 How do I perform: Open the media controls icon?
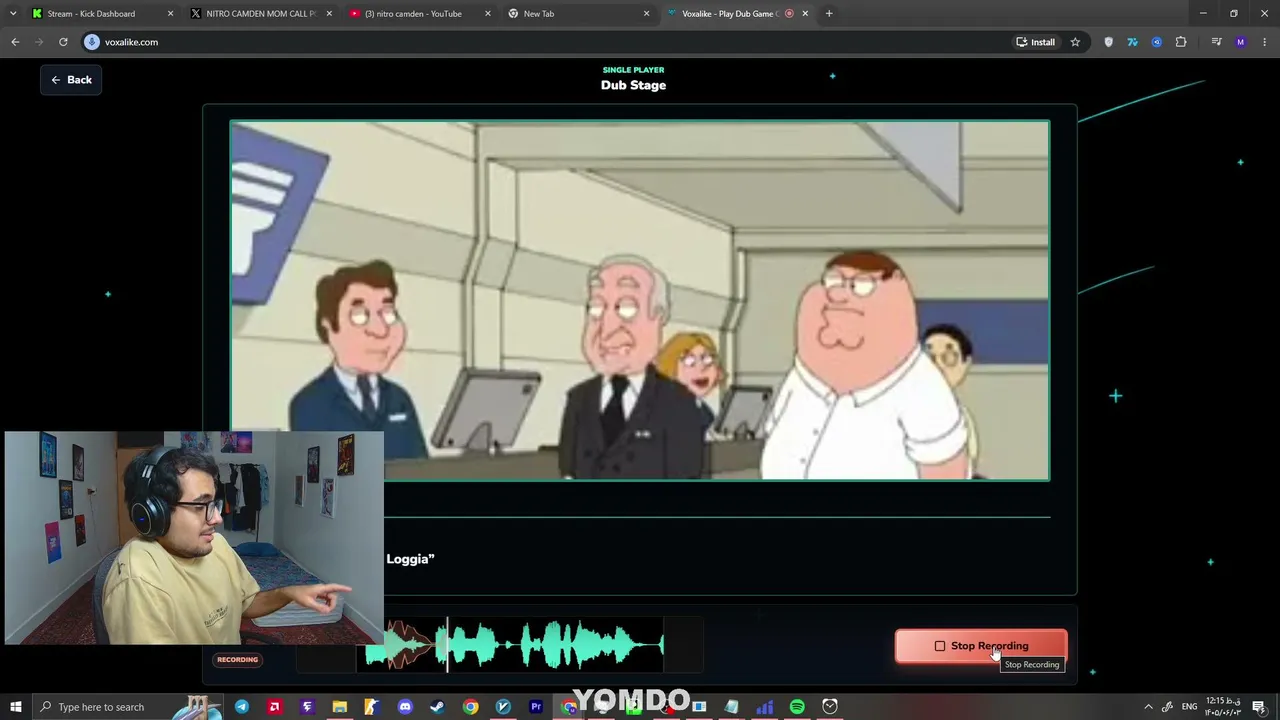(x=1216, y=42)
